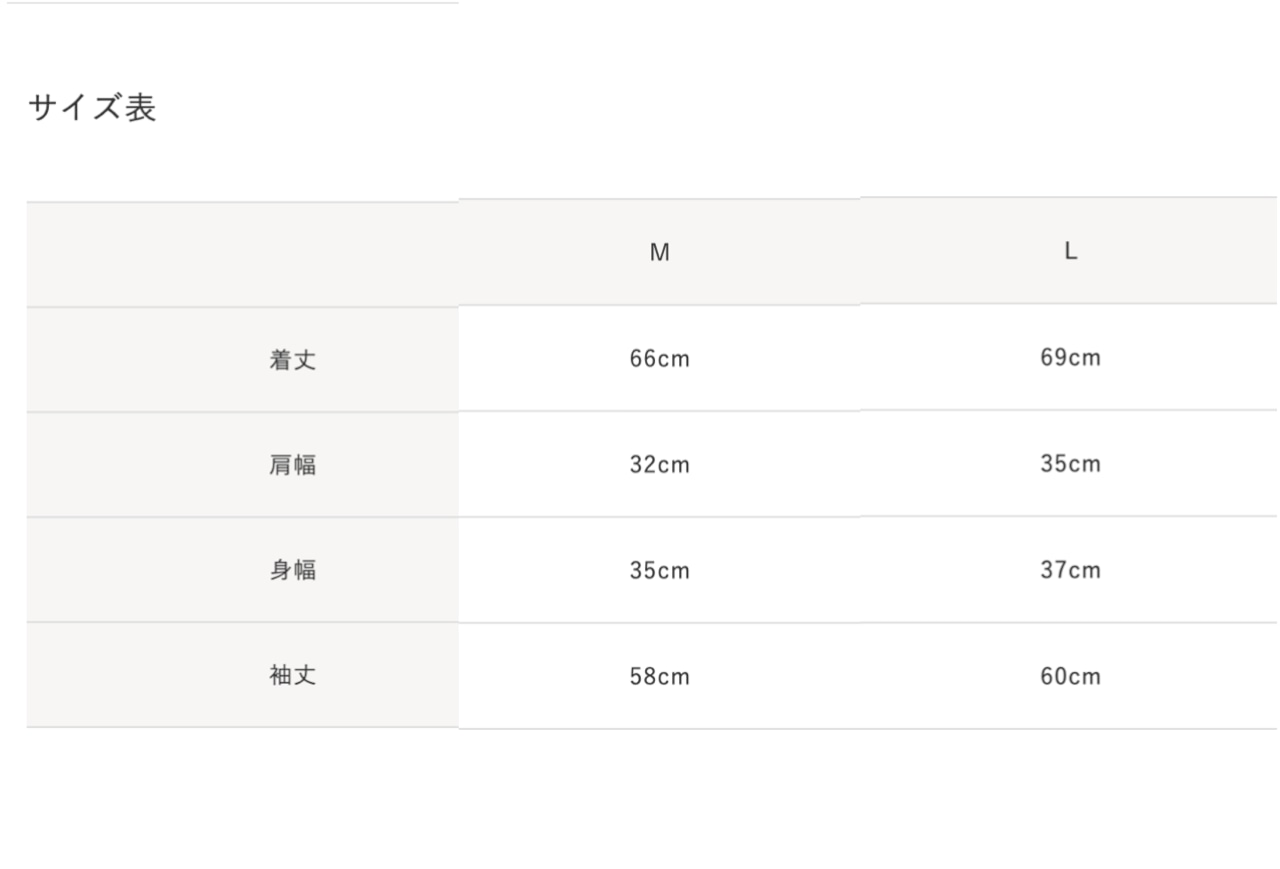Image resolution: width=1280 pixels, height=869 pixels.
Task: Click the 60cm 袖丈 value for L
Action: (x=1070, y=676)
